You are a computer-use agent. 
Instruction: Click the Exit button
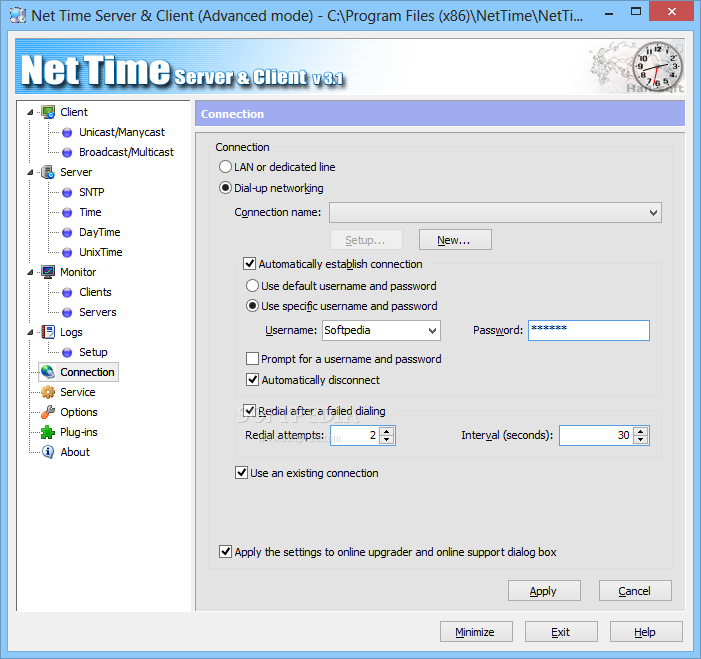point(561,632)
